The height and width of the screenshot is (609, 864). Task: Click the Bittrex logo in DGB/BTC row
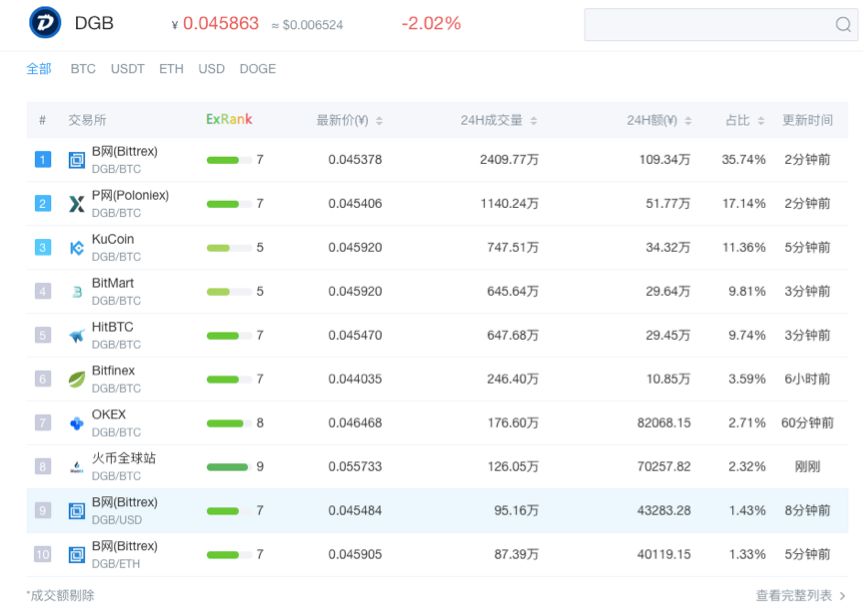[77, 160]
